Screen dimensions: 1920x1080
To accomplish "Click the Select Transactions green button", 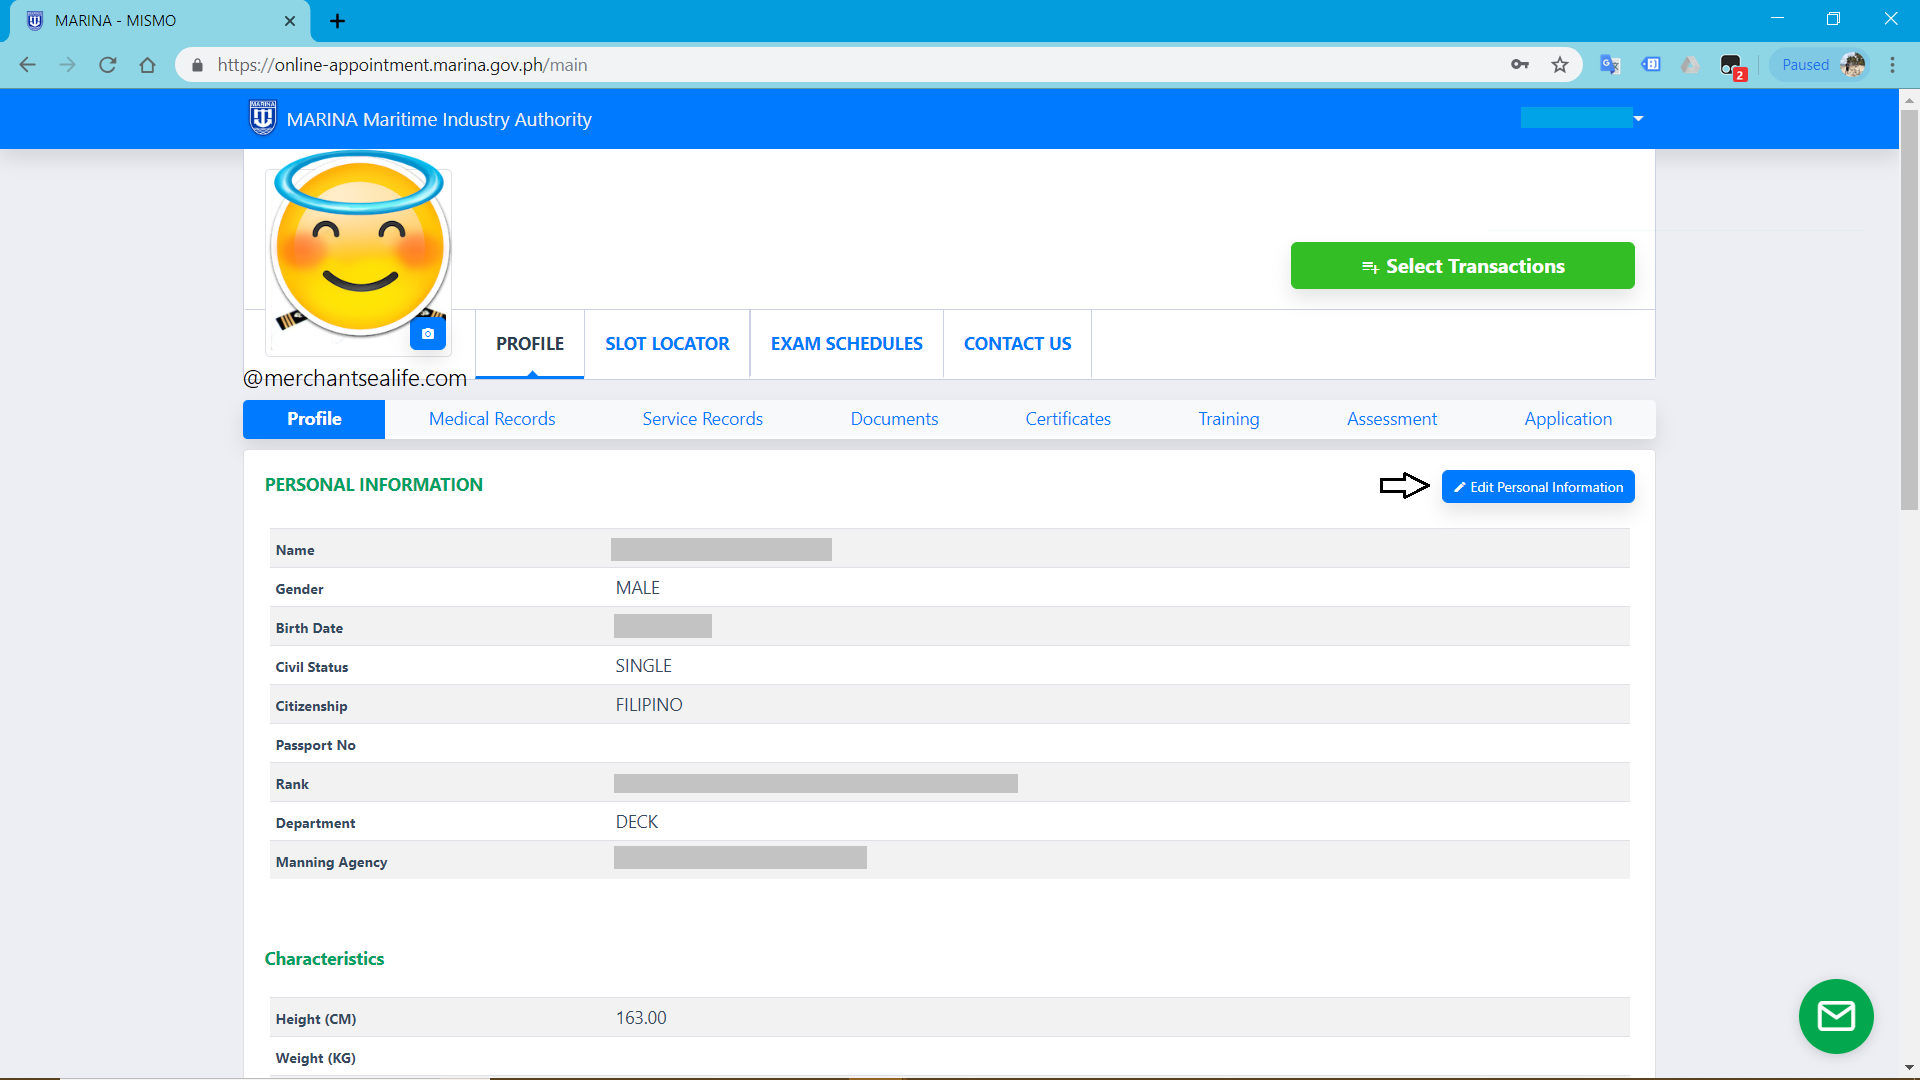I will [x=1462, y=264].
